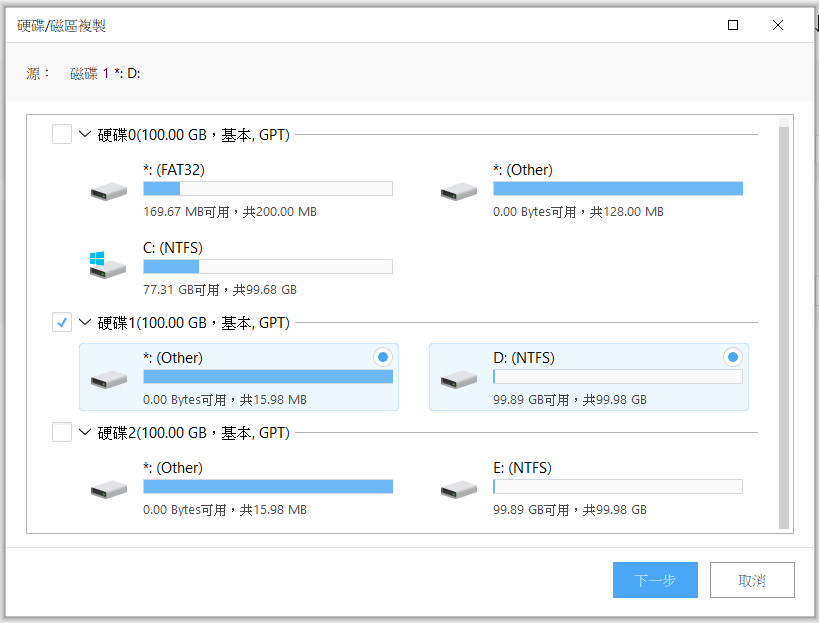This screenshot has width=819, height=623.
Task: Click the 下一步 button
Action: click(655, 580)
